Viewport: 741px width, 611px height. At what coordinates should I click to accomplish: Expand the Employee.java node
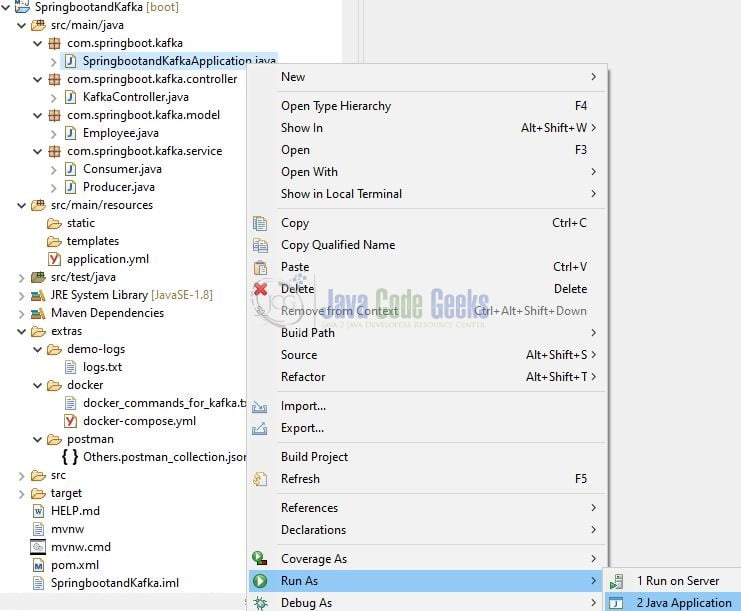click(x=53, y=134)
